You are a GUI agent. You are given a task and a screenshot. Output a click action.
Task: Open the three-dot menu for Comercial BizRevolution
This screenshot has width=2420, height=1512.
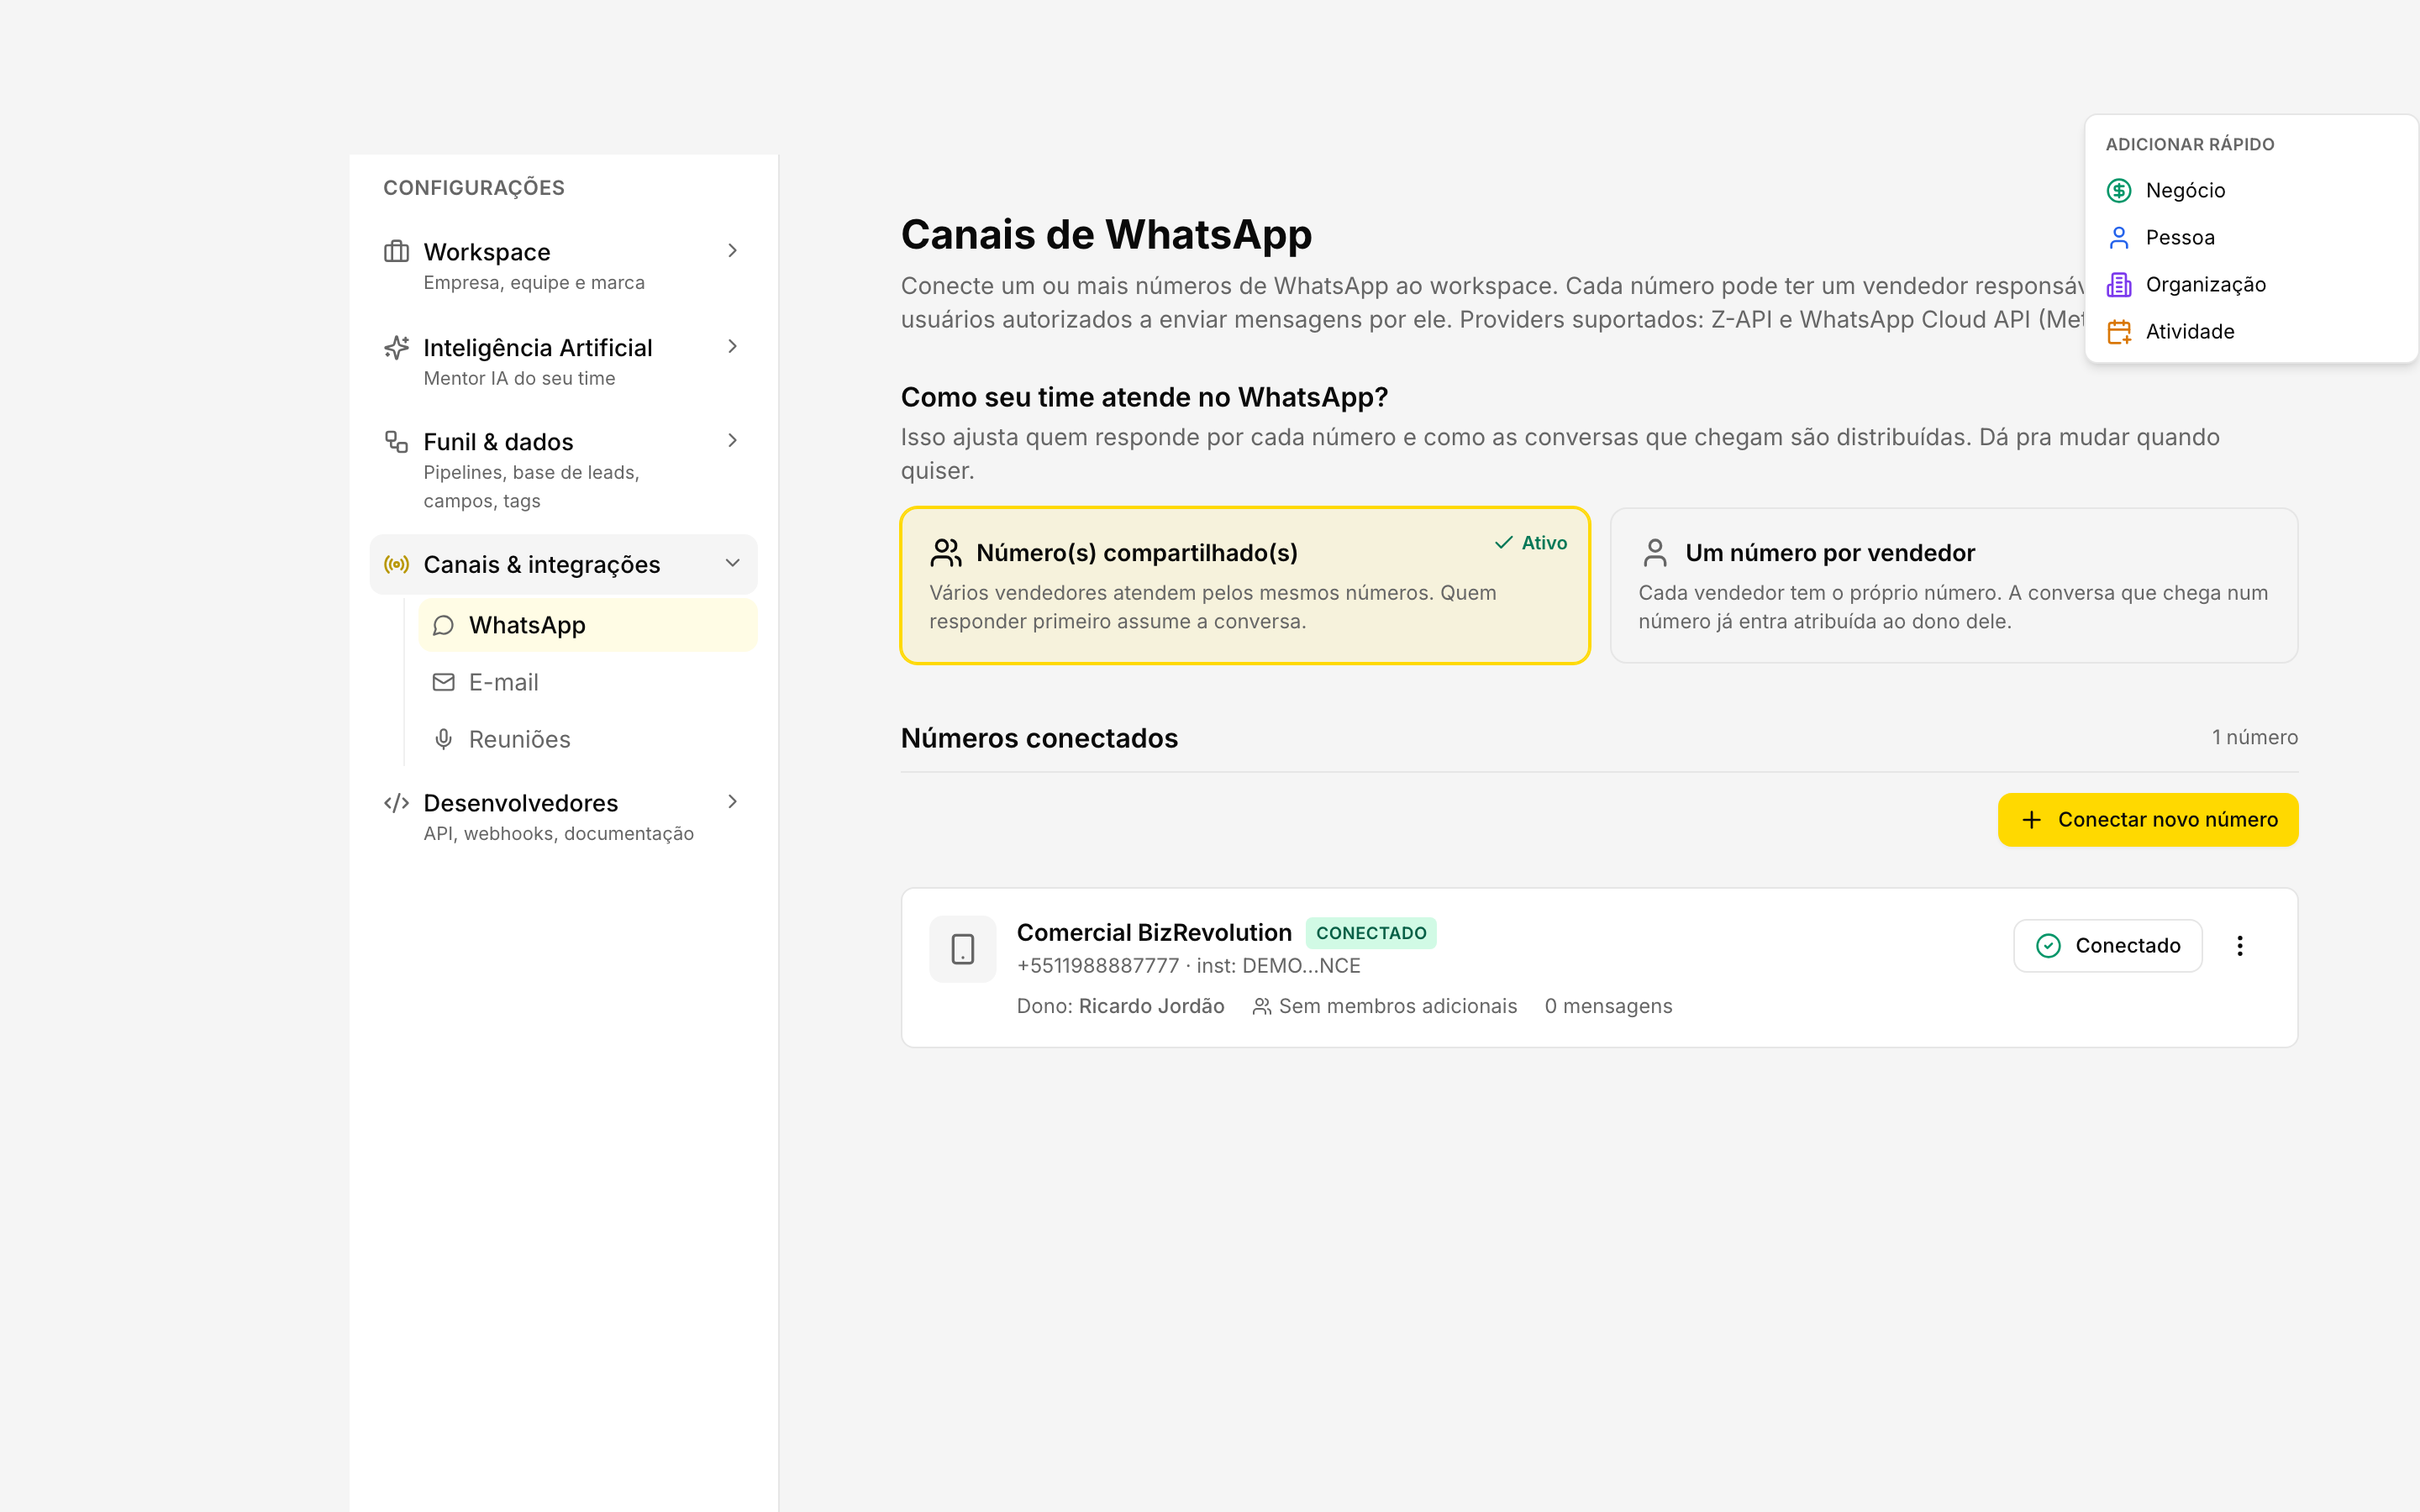click(x=2239, y=945)
